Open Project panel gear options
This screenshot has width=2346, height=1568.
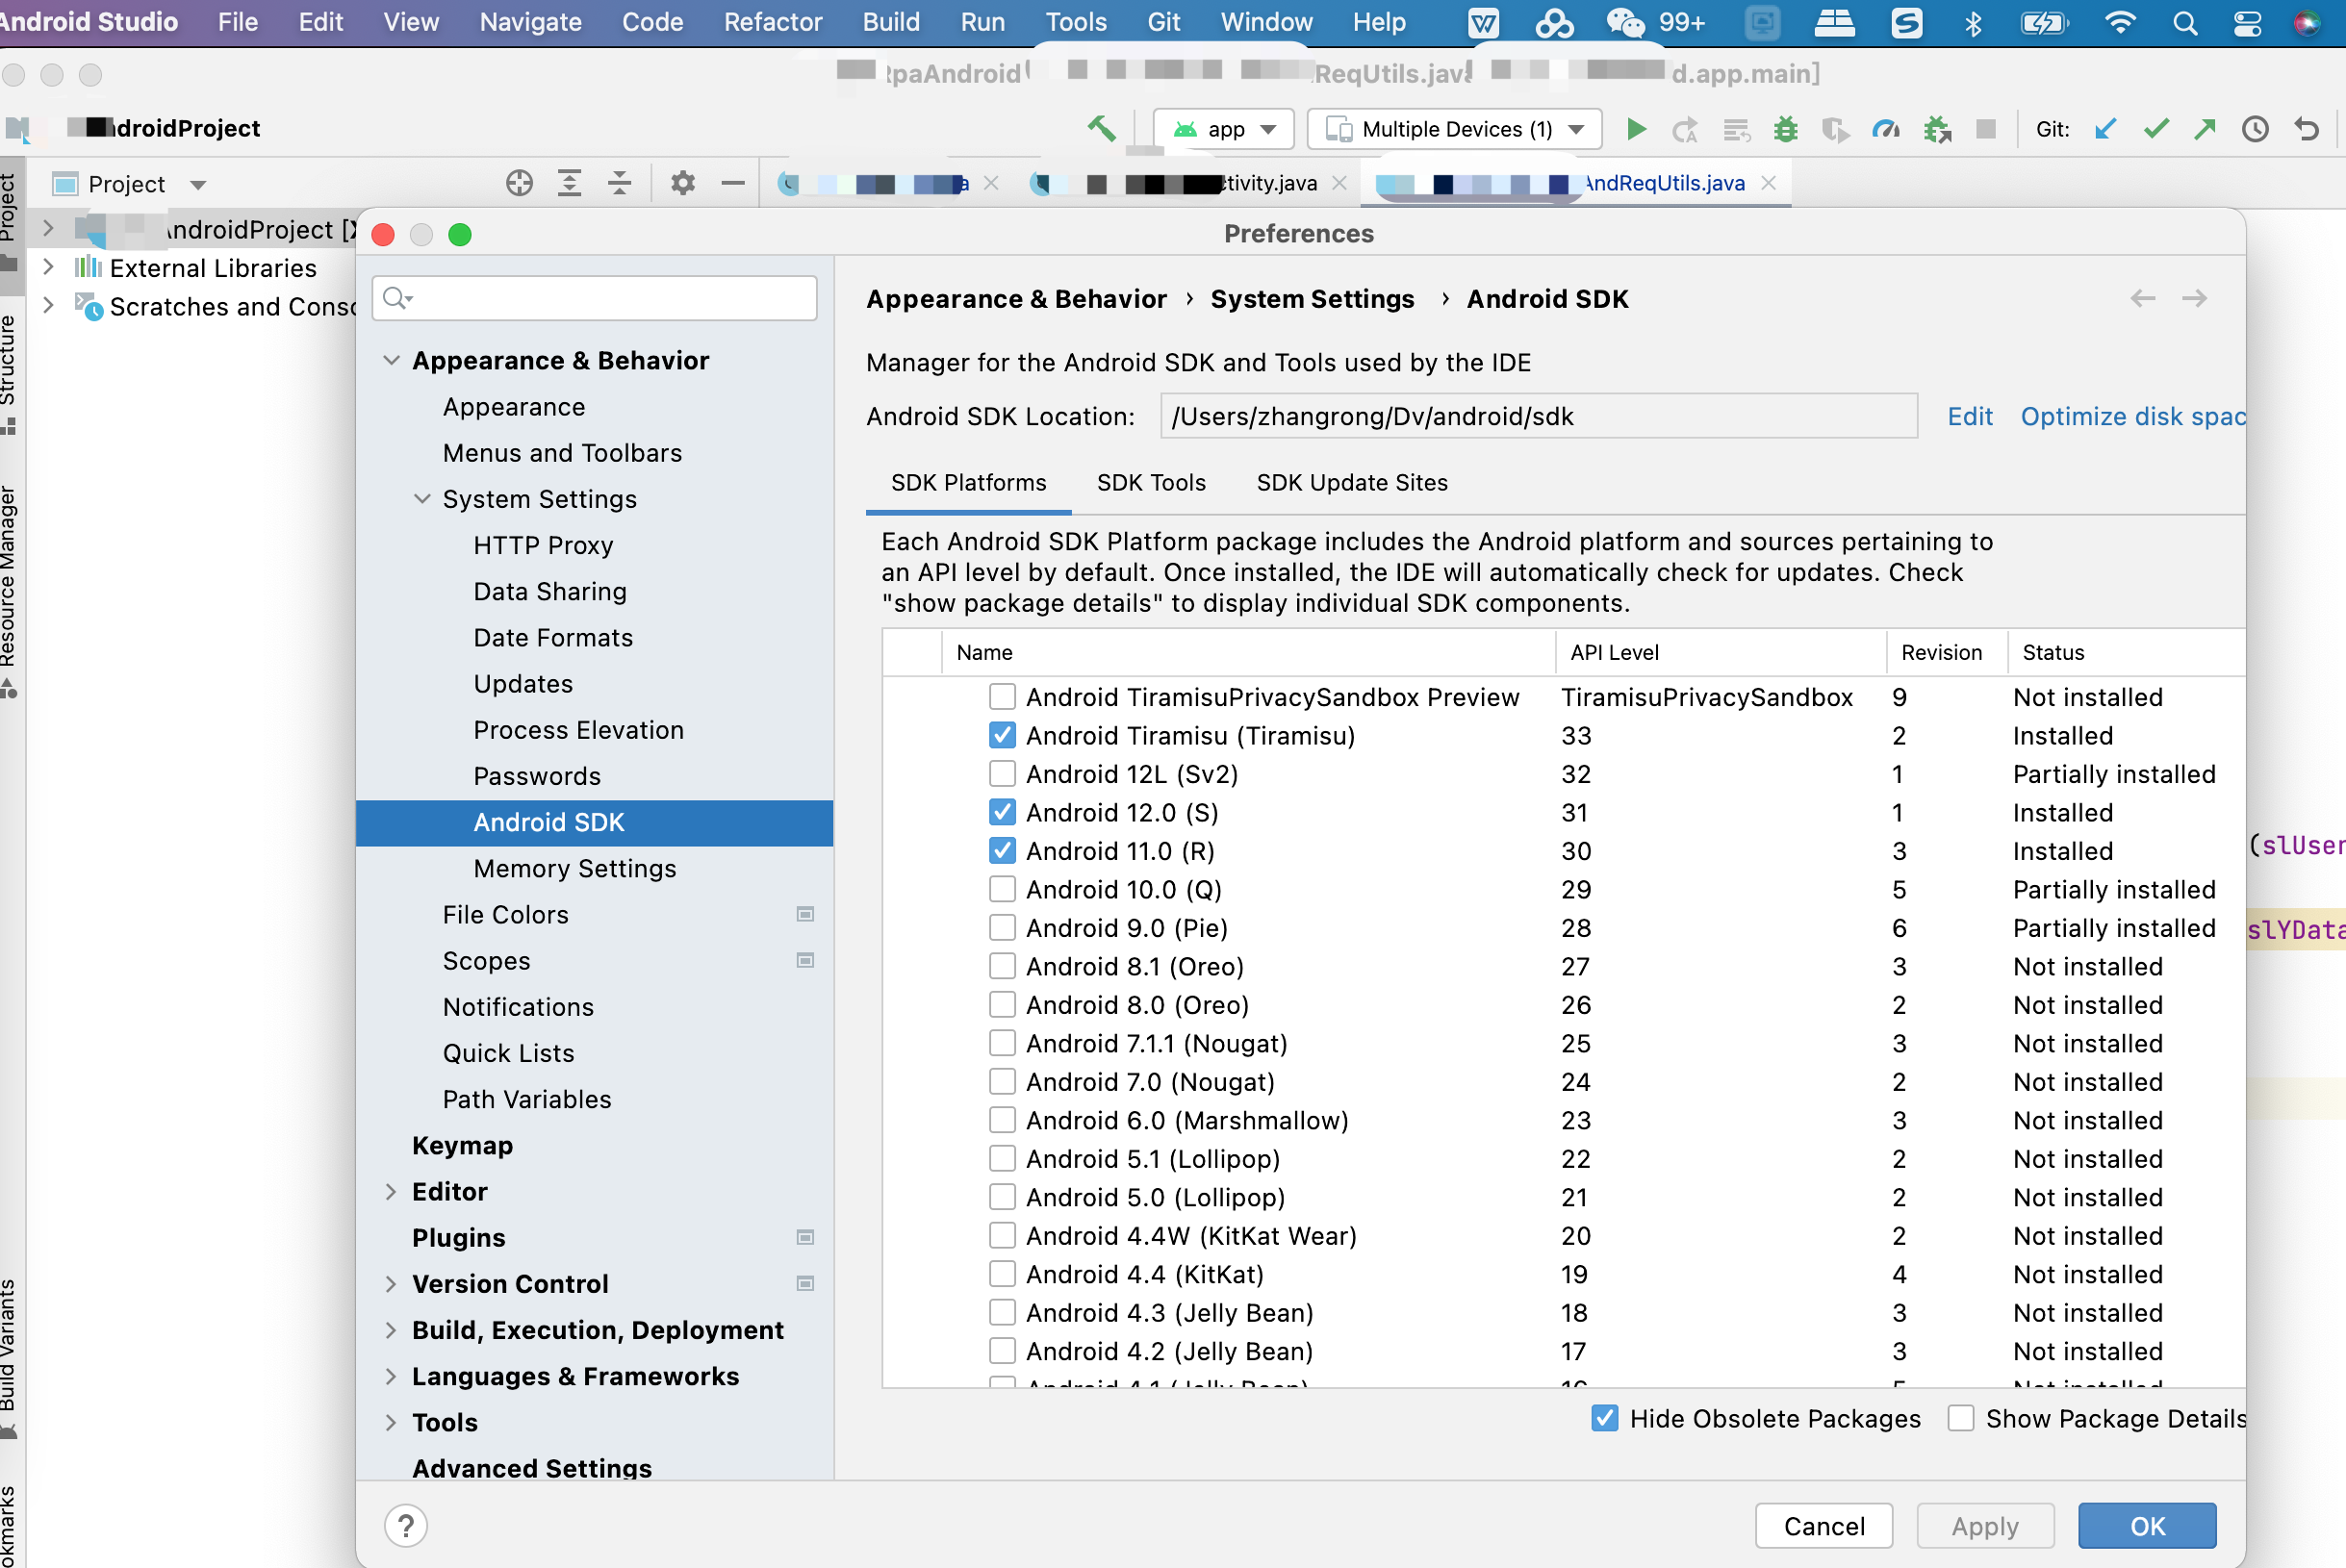pyautogui.click(x=682, y=183)
